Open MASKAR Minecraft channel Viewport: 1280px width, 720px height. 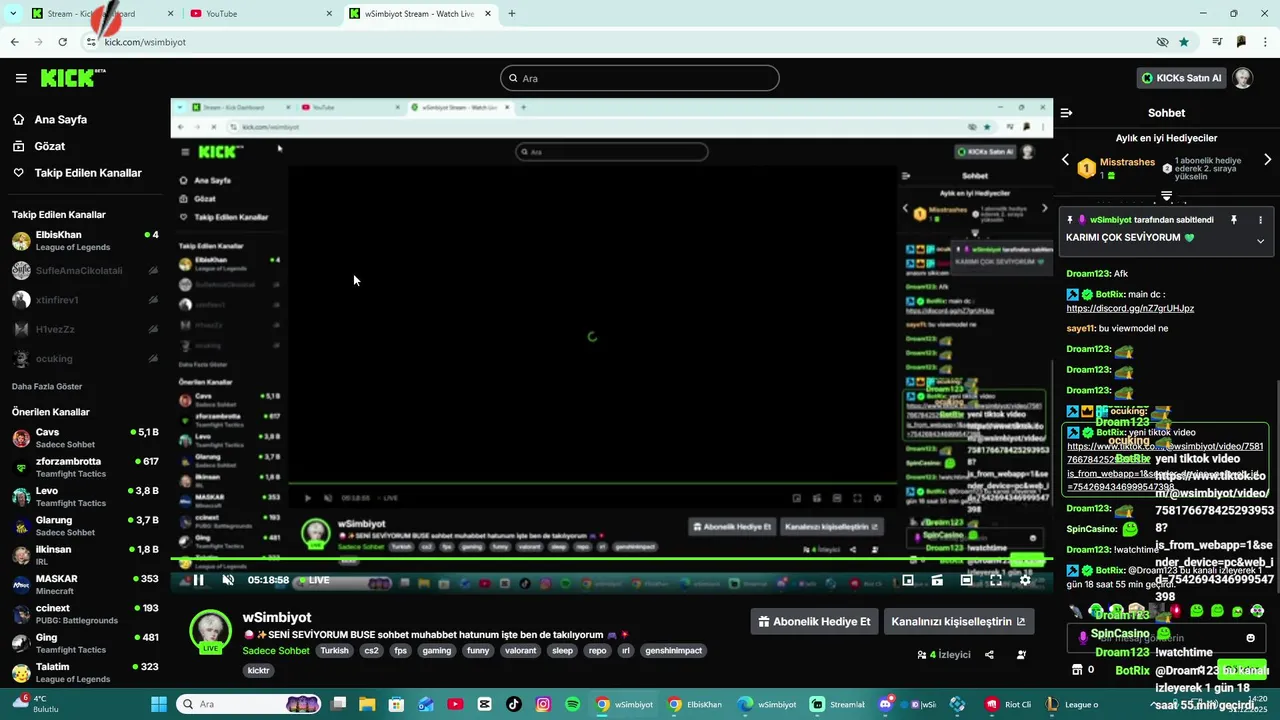point(84,584)
